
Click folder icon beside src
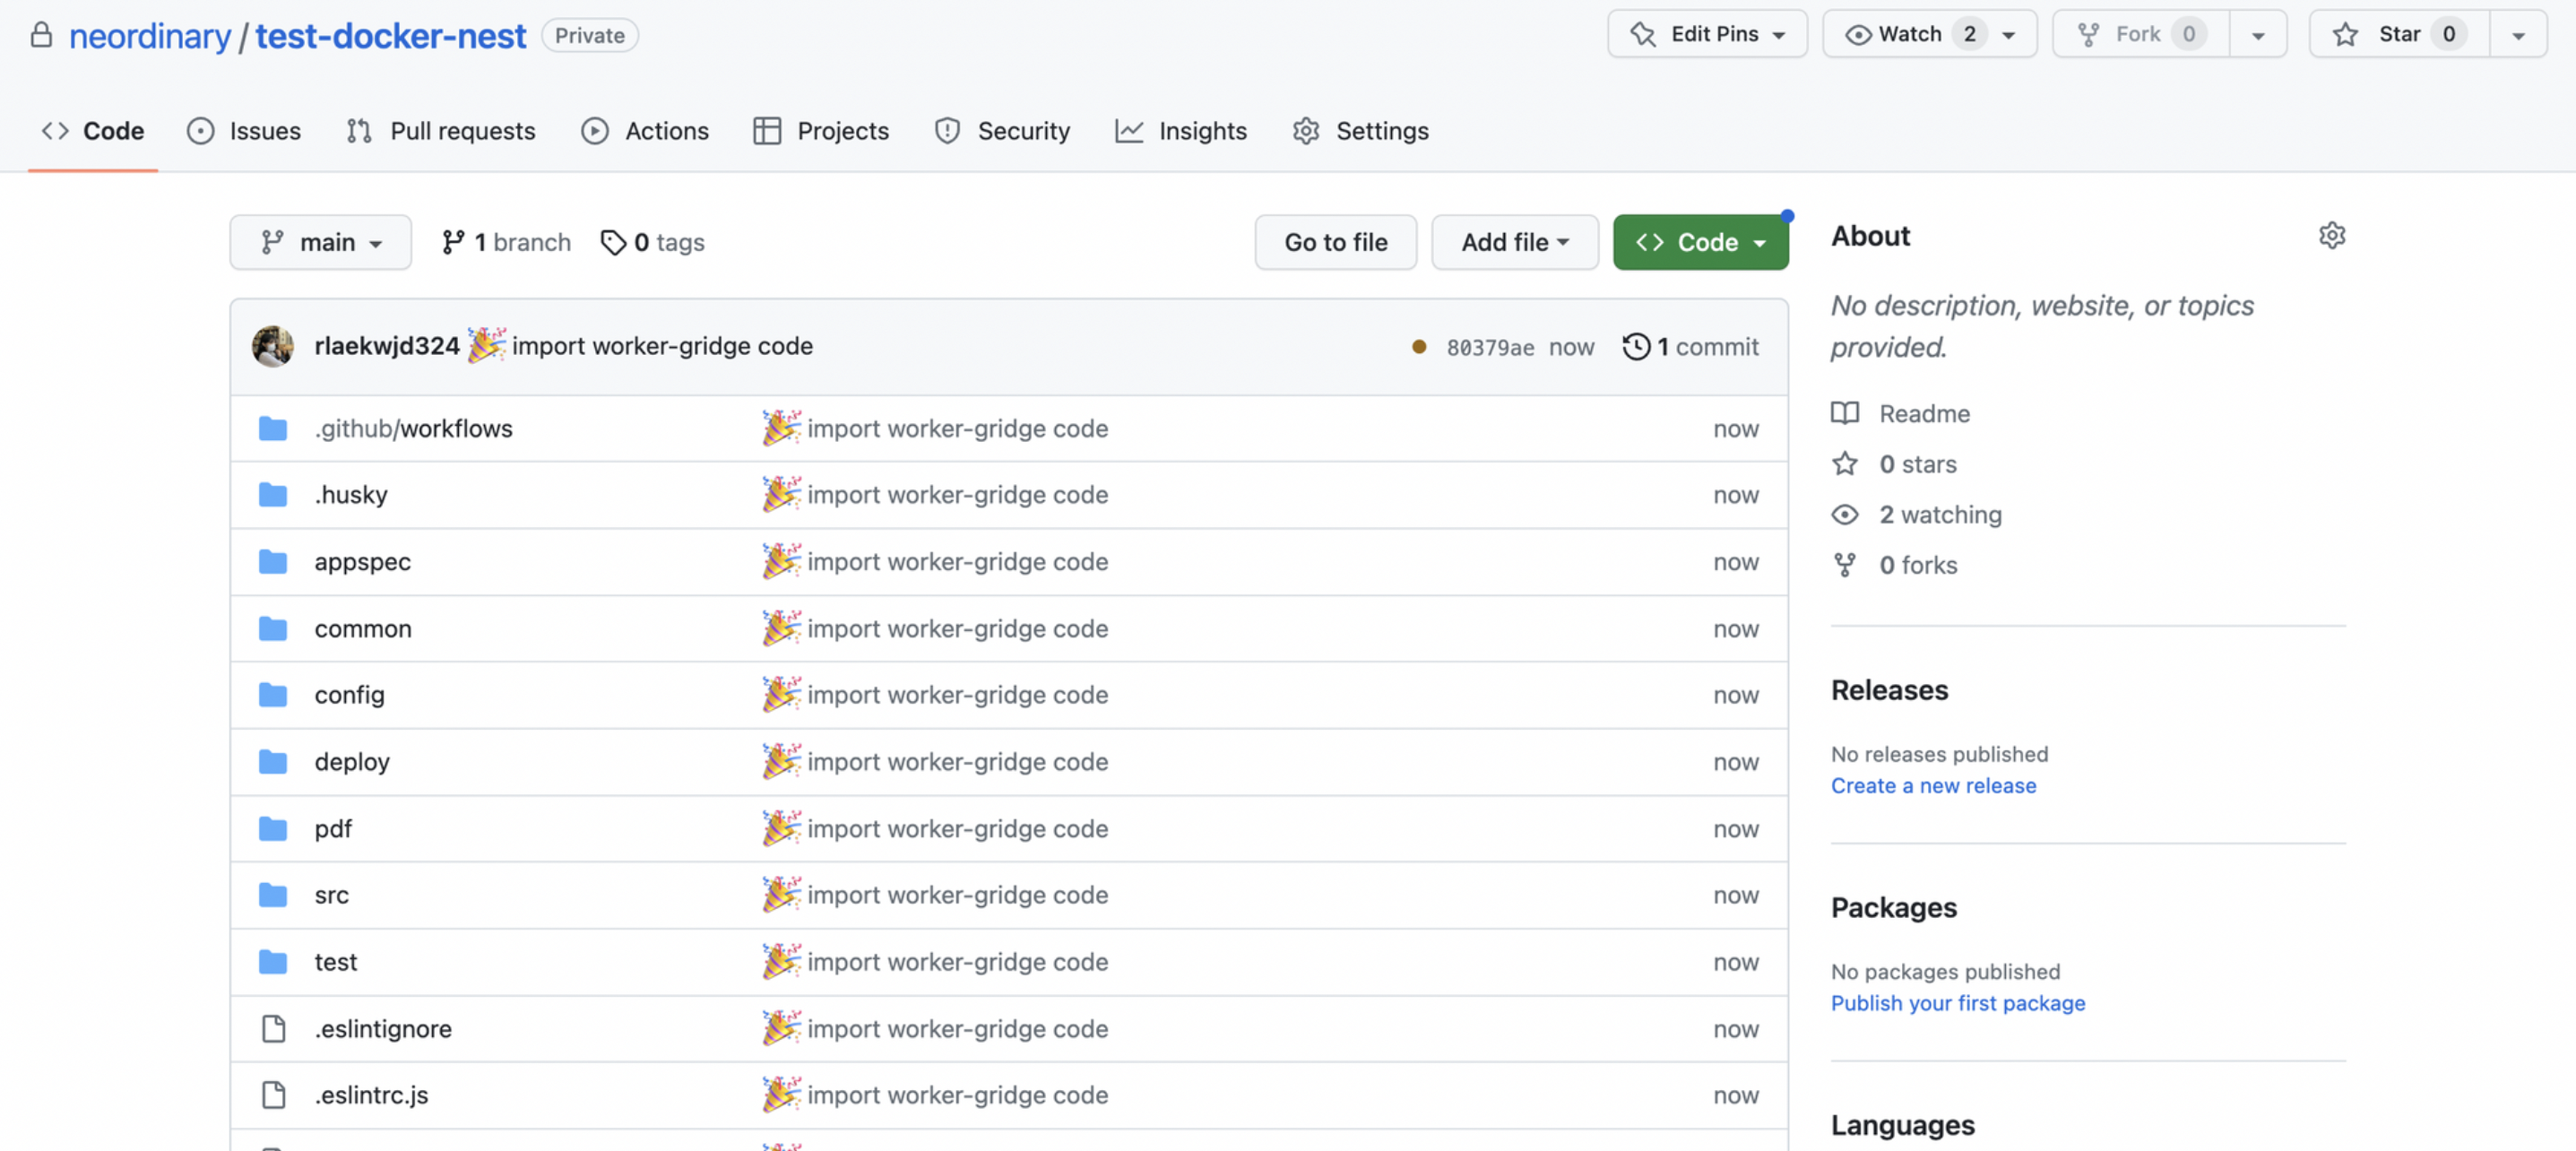pos(272,895)
